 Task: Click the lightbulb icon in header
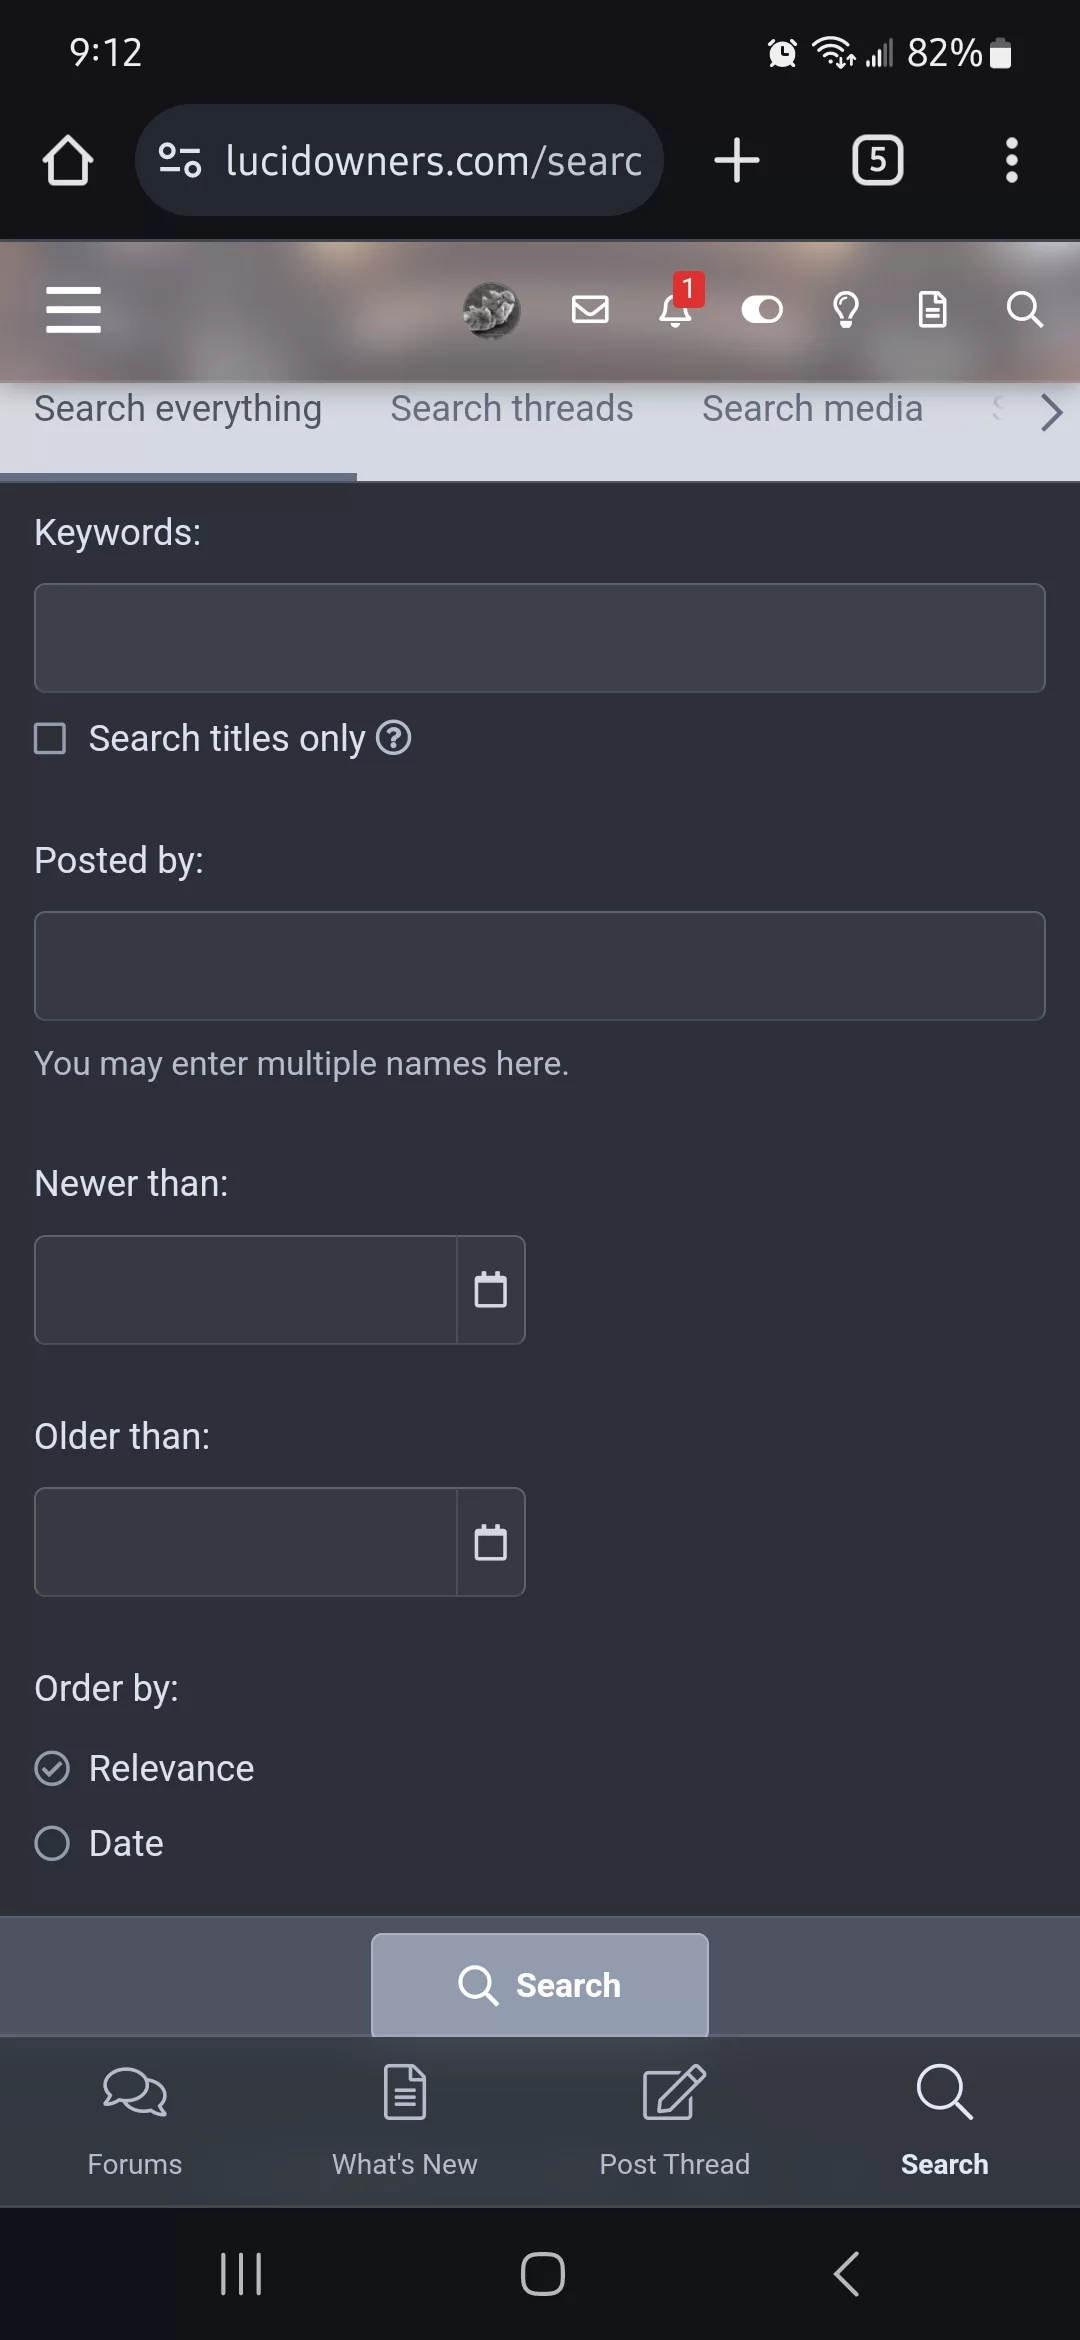tap(846, 310)
